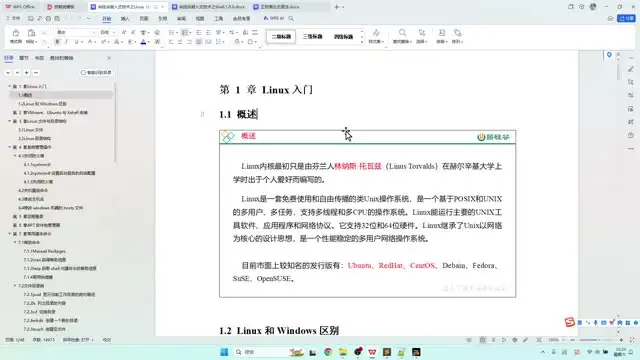
Task: Open the font size dropdown
Action: [x=113, y=32]
